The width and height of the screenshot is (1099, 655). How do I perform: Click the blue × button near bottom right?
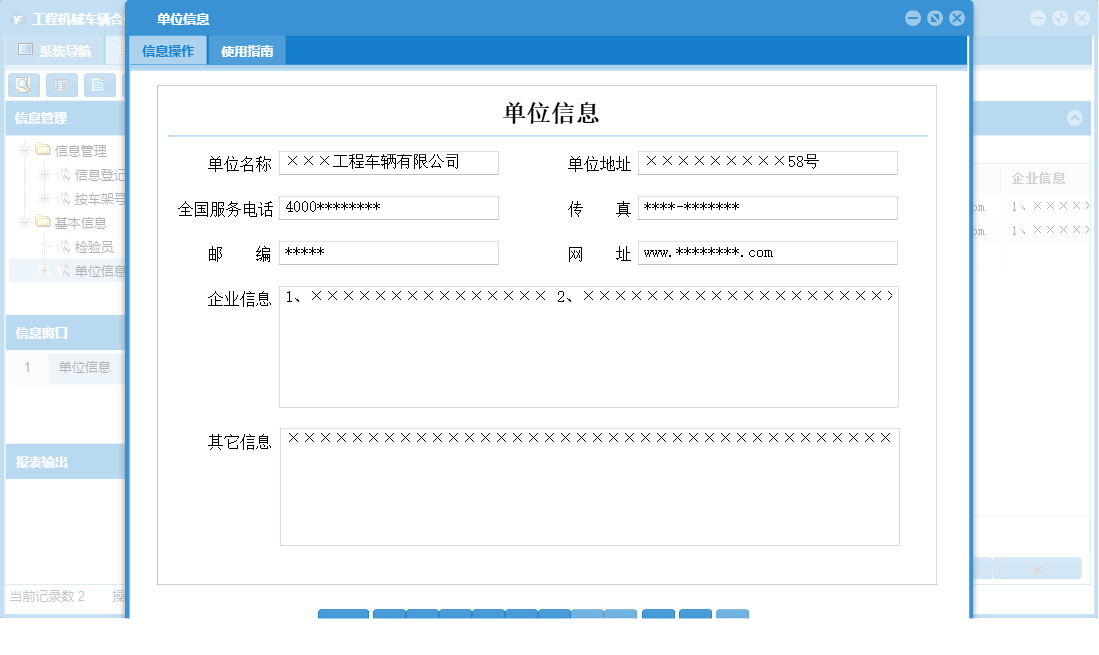pyautogui.click(x=1037, y=568)
